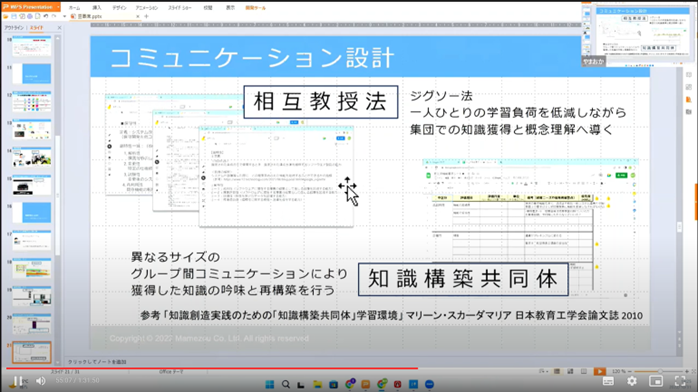This screenshot has width=698, height=392.
Task: Select the highlighted slide 21 thumbnail
Action: [32, 352]
